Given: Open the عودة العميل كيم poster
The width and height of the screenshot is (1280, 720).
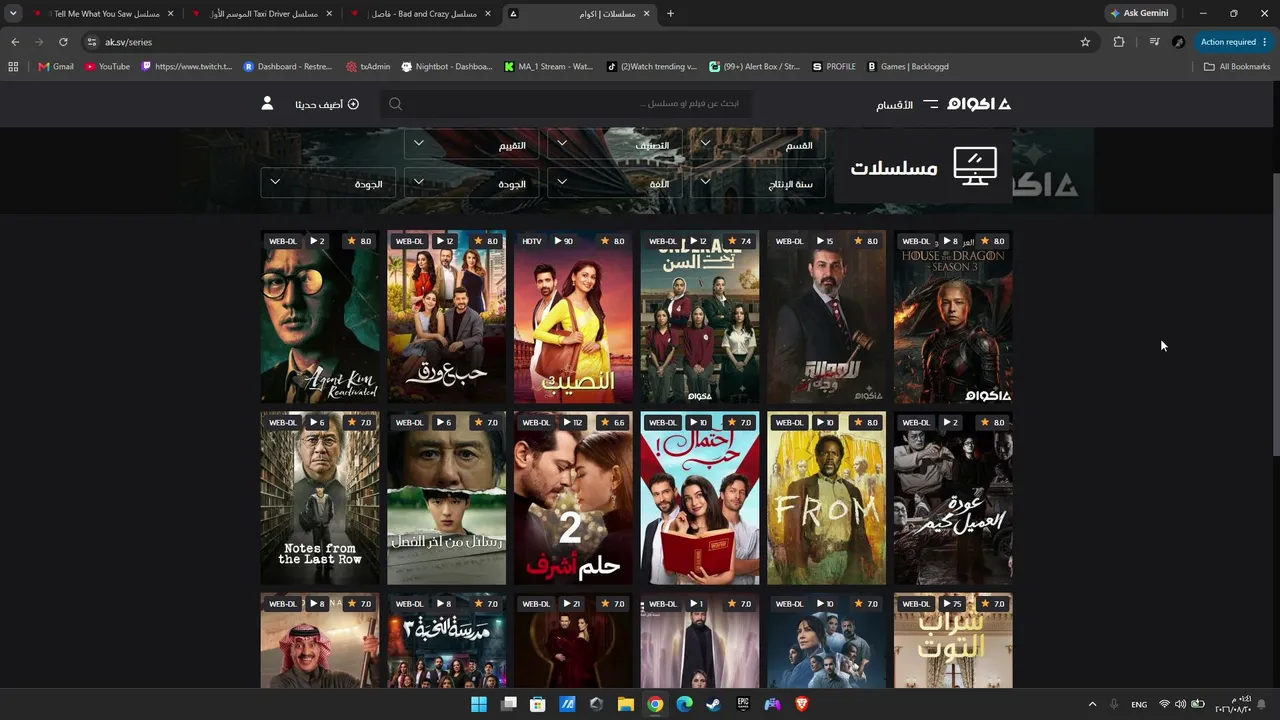Looking at the screenshot, I should point(953,498).
